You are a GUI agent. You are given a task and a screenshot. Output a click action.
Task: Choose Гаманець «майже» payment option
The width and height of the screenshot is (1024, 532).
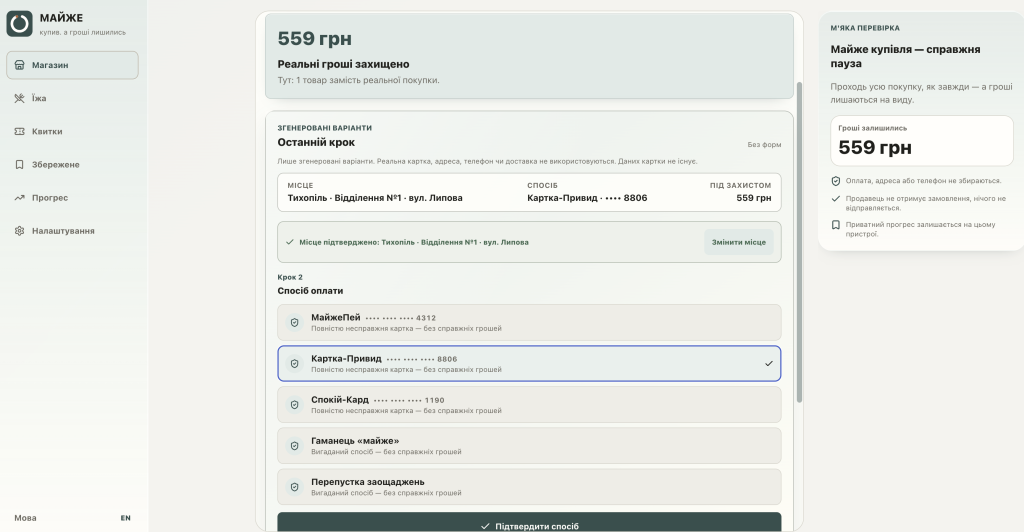point(529,446)
